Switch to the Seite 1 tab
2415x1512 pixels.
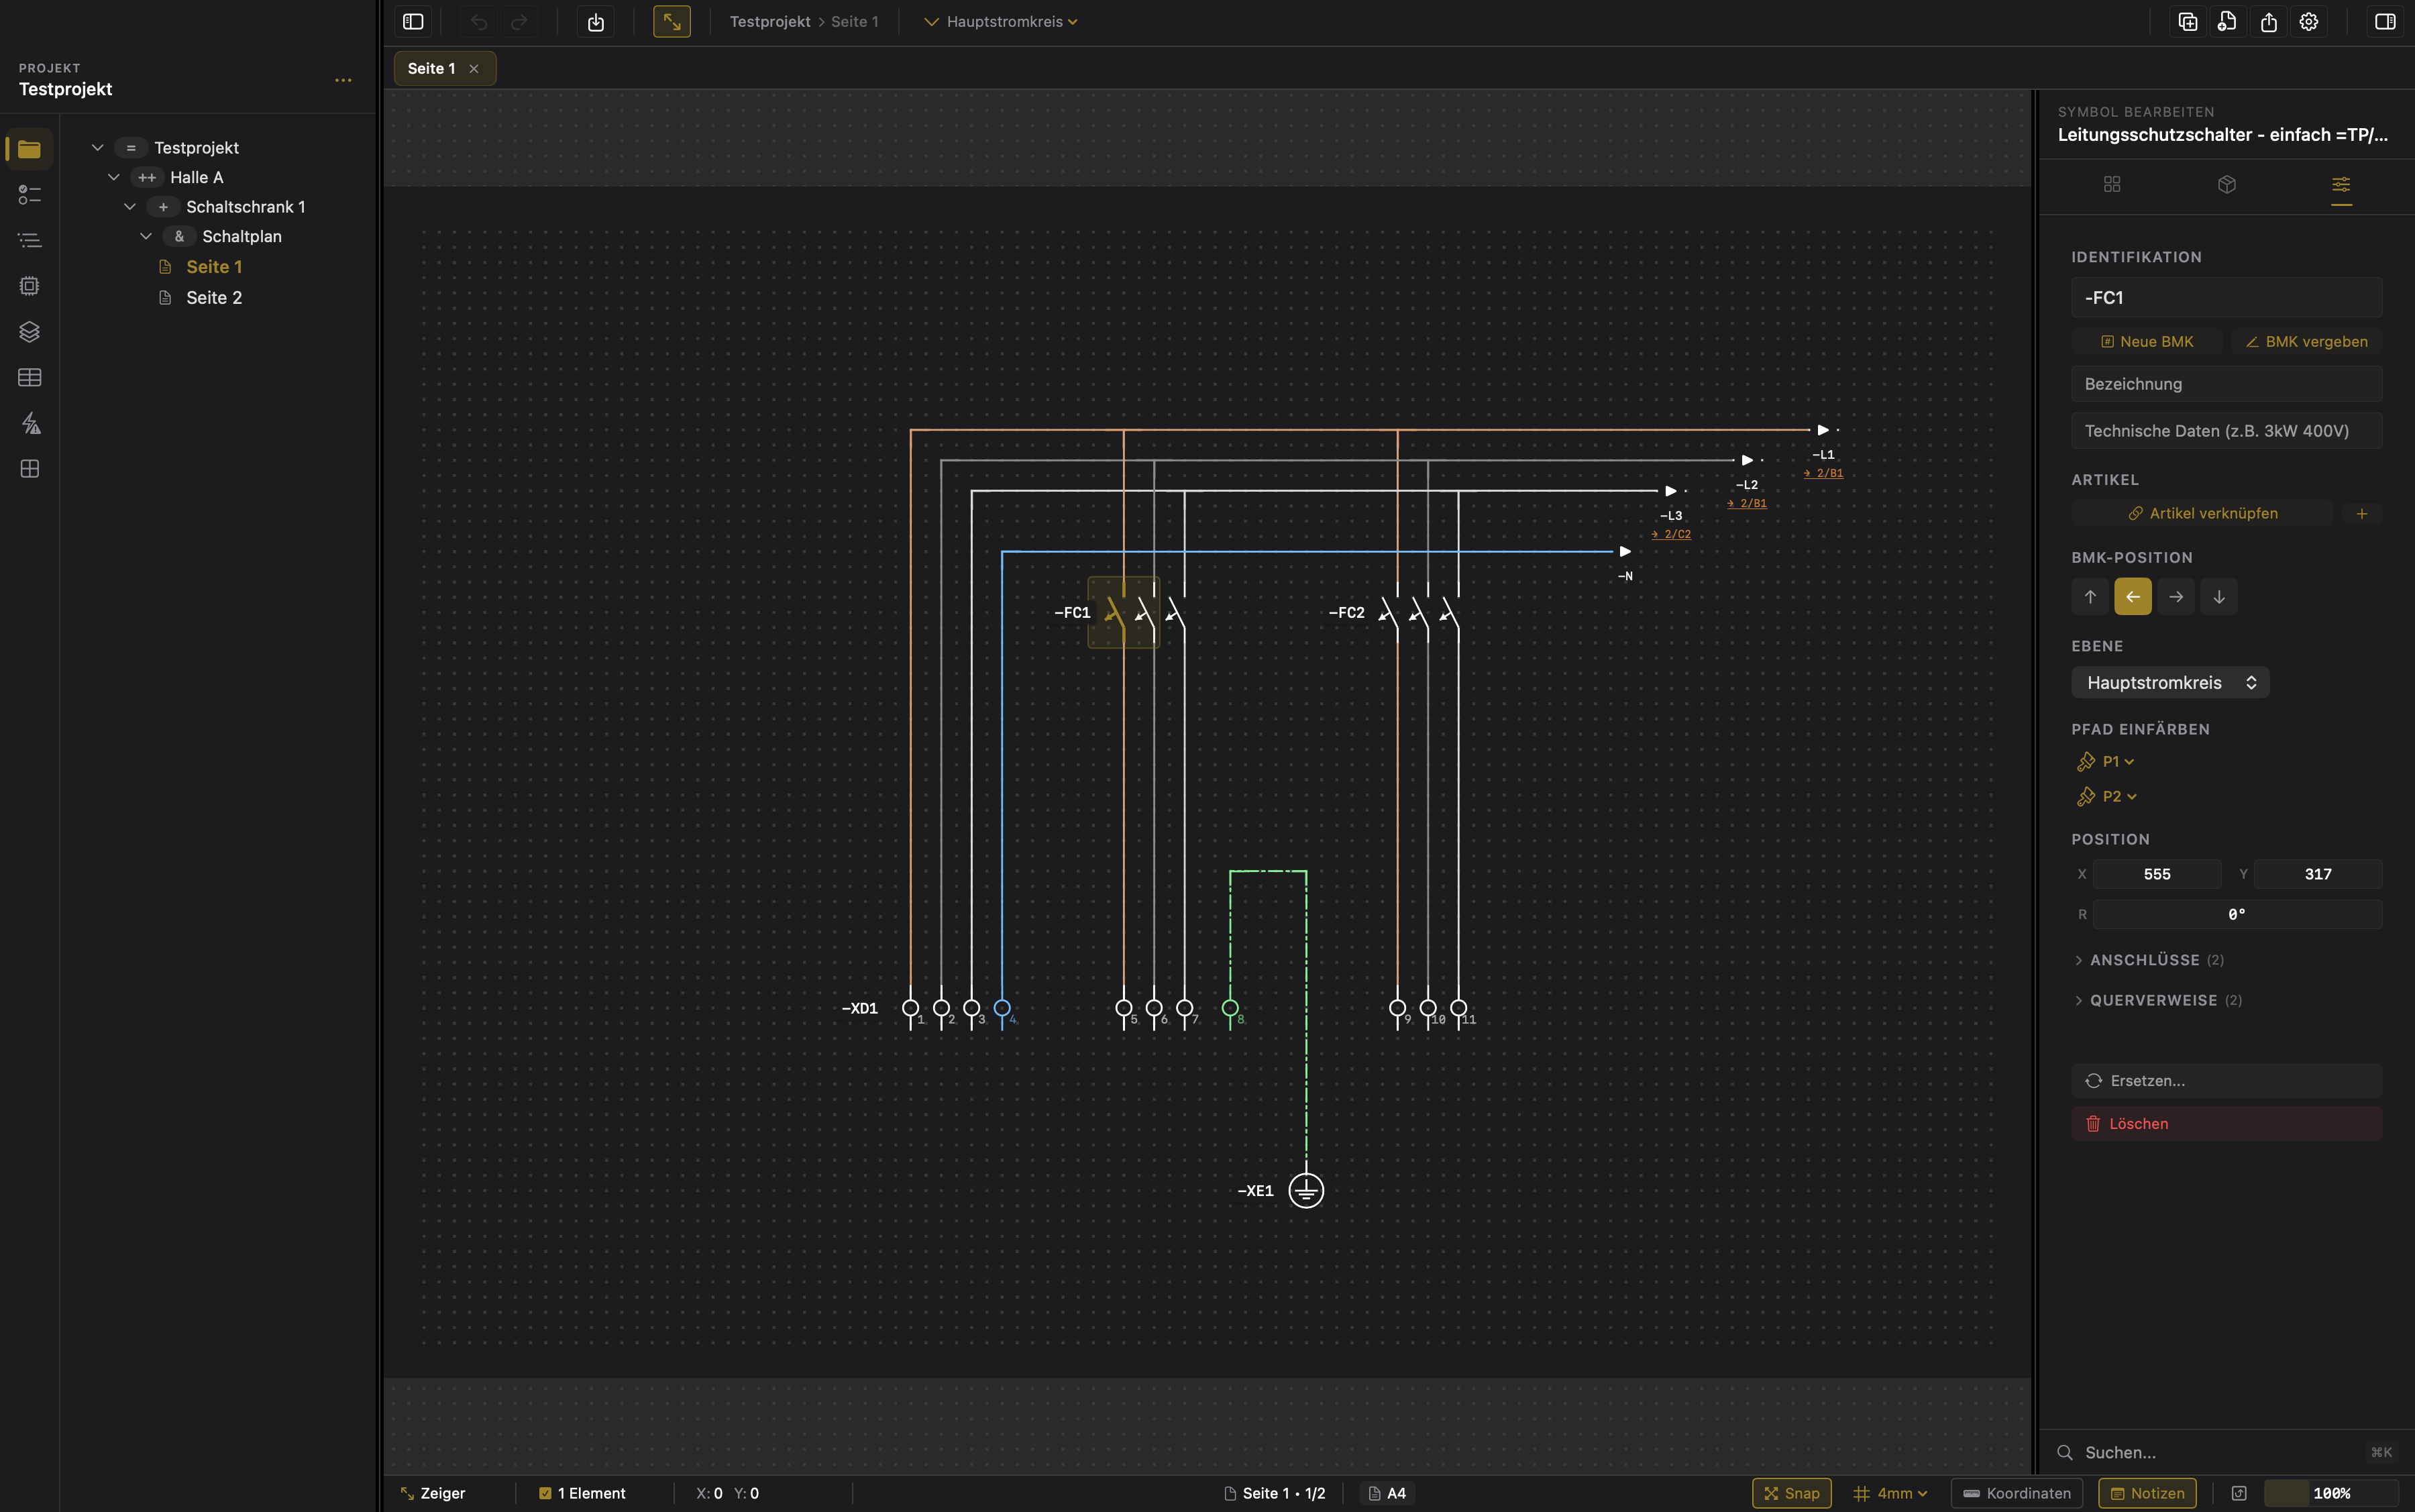(431, 68)
